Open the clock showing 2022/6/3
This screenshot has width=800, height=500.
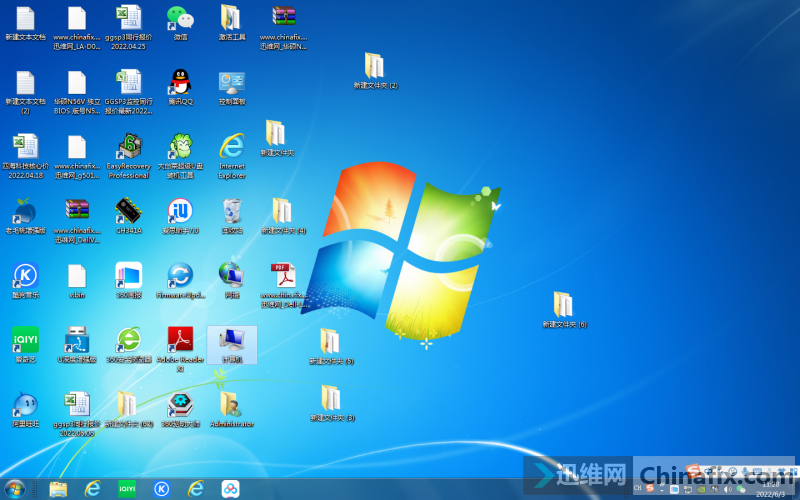pyautogui.click(x=771, y=490)
